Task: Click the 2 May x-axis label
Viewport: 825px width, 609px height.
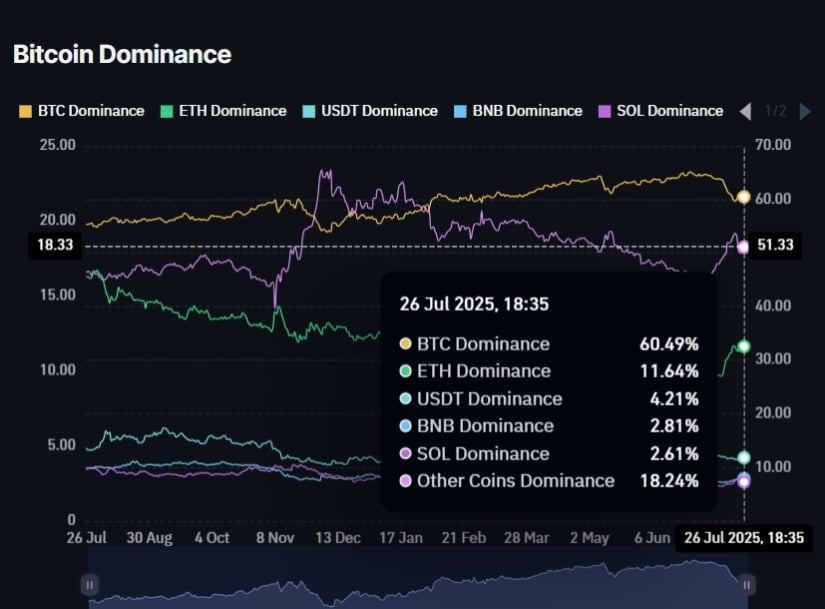Action: 589,538
